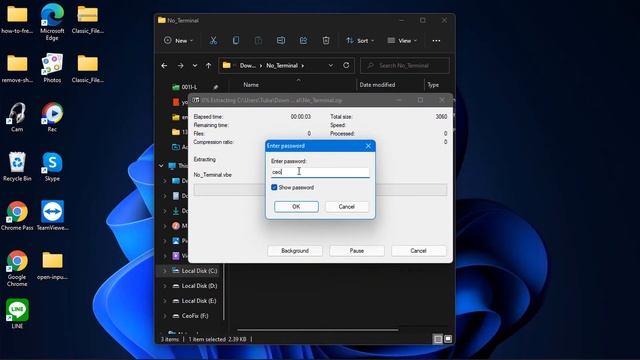Sort by the Date modified column header
The height and width of the screenshot is (360, 640).
click(x=377, y=85)
